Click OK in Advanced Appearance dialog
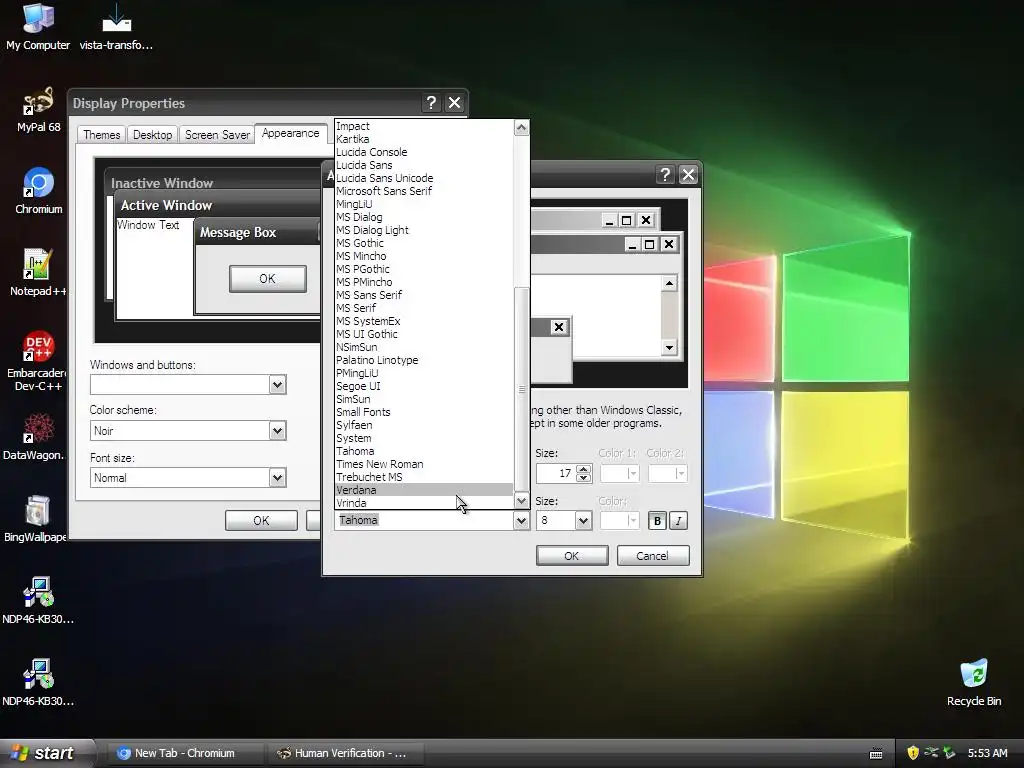1024x768 pixels. click(x=571, y=556)
